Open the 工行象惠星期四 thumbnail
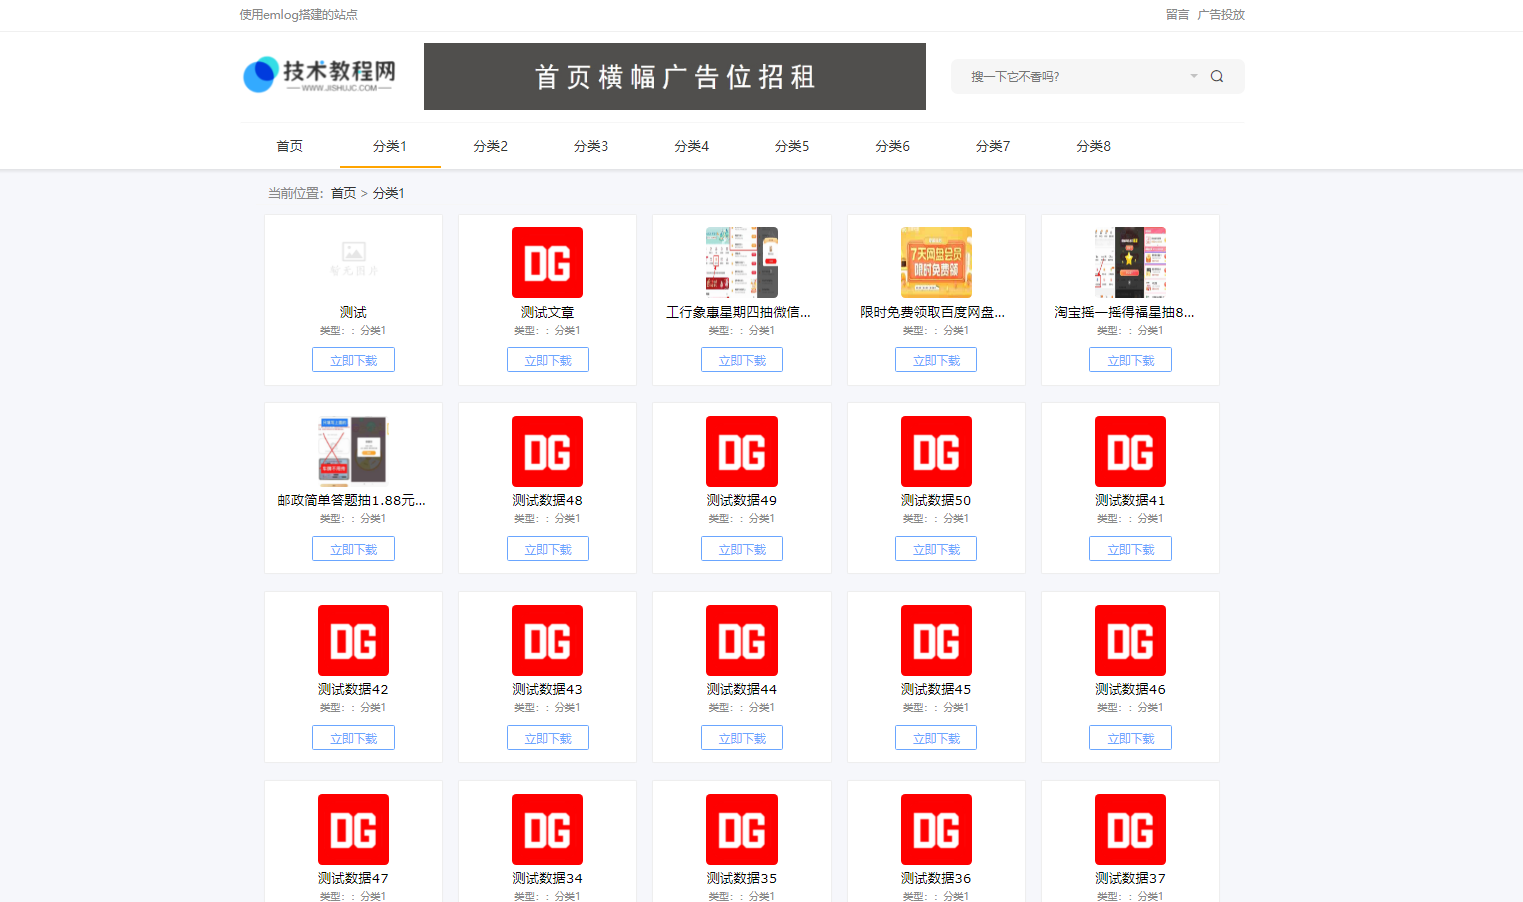 pos(741,262)
